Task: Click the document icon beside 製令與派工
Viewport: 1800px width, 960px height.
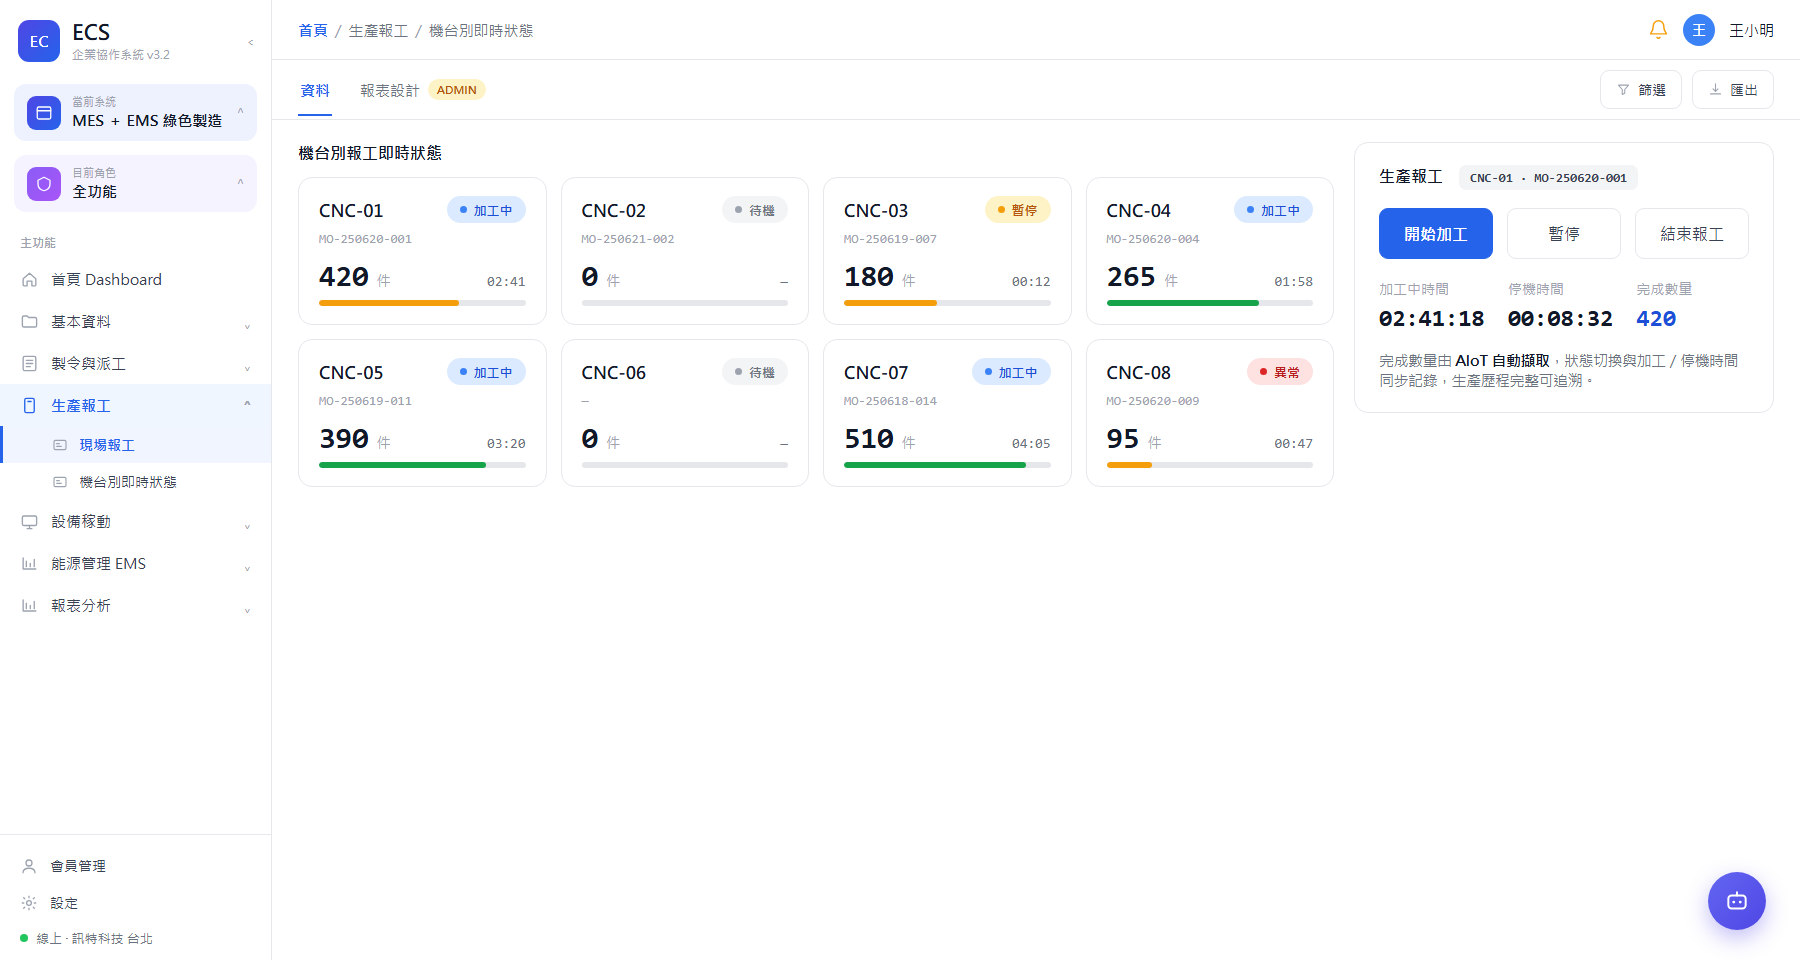Action: (x=30, y=364)
